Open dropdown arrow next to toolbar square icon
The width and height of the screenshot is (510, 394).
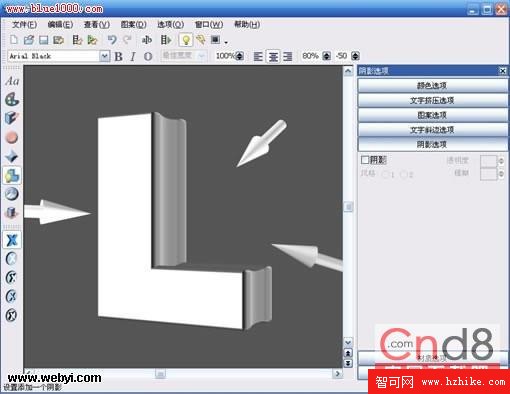pyautogui.click(x=226, y=42)
